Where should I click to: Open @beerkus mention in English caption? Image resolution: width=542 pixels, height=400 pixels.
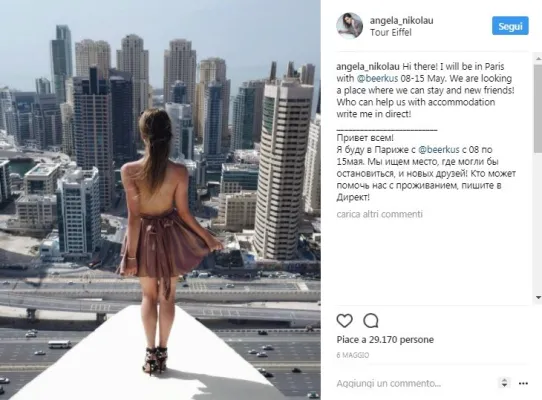coord(377,78)
